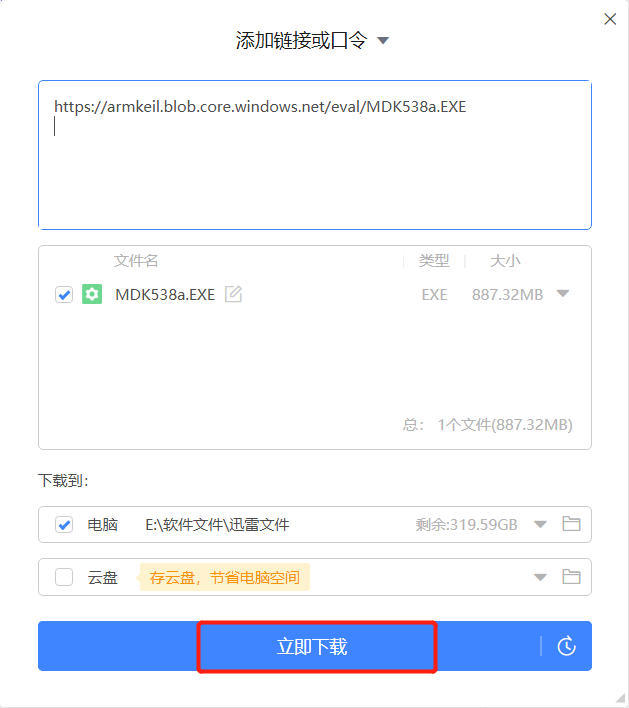Image resolution: width=629 pixels, height=708 pixels.
Task: Click the 存云盘，节省电脑空间 tip label
Action: [x=225, y=577]
